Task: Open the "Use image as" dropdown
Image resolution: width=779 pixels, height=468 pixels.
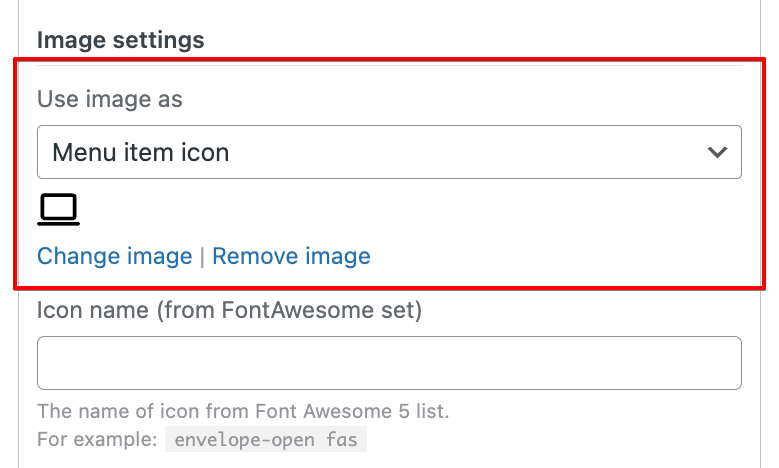Action: (x=390, y=152)
